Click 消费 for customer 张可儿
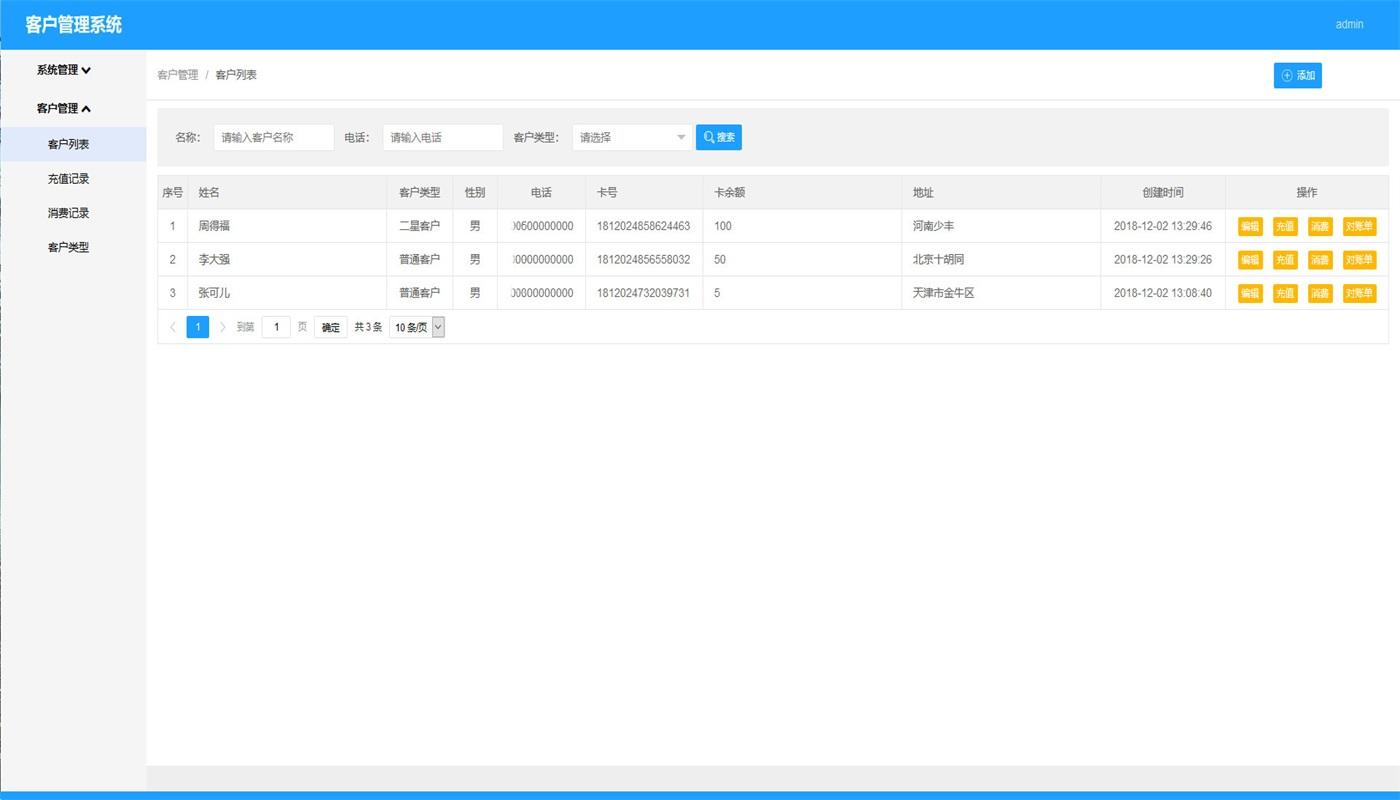1400x800 pixels. [x=1320, y=294]
